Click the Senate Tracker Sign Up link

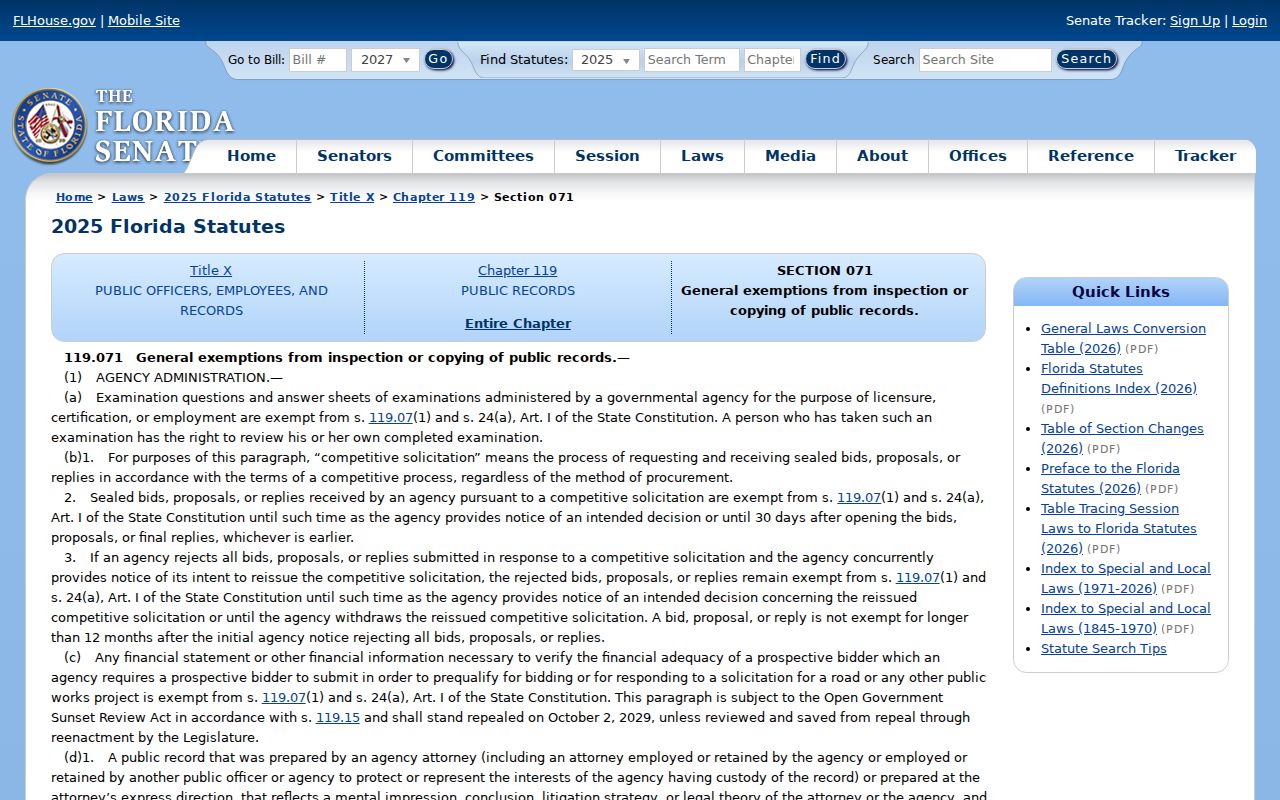[x=1195, y=21]
